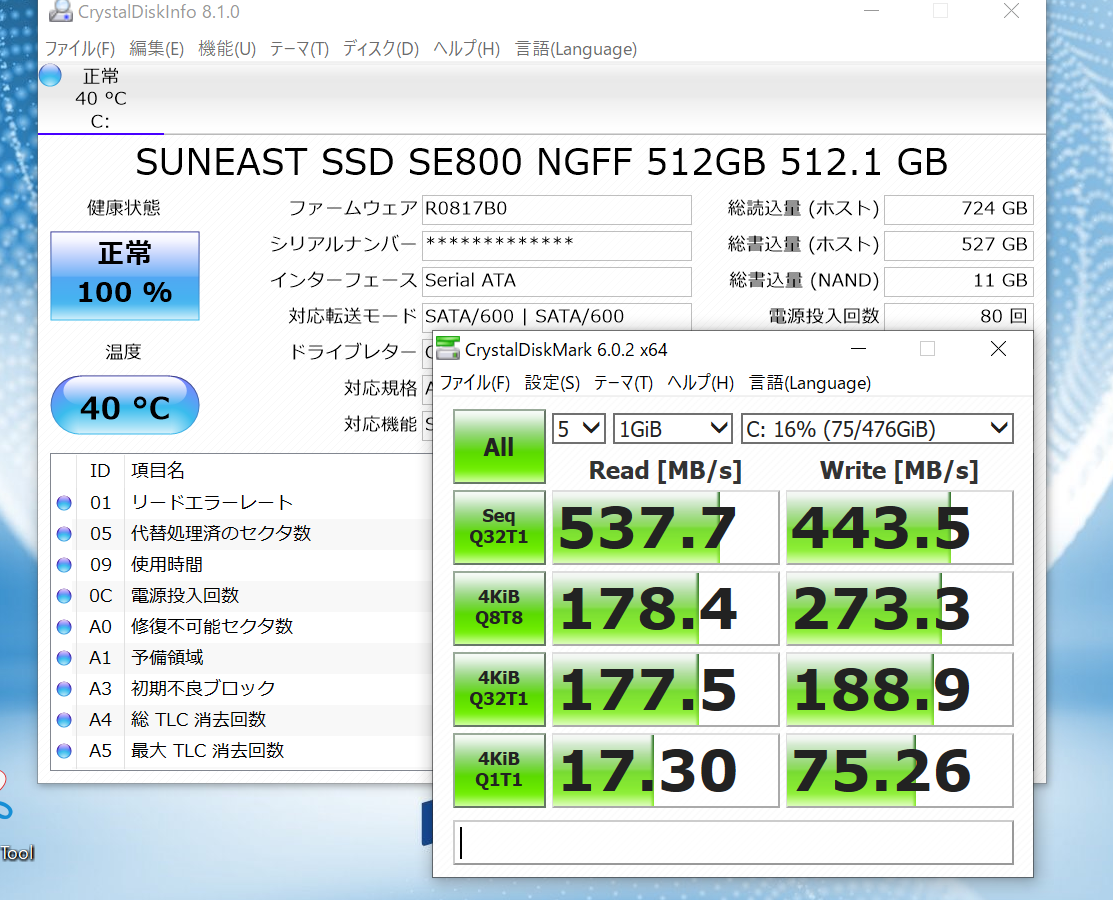This screenshot has height=900, width=1113.
Task: Click the 40 °C temperature button
Action: [125, 405]
